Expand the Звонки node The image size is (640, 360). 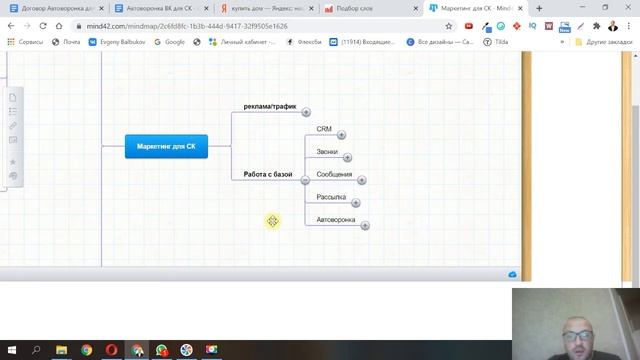[347, 157]
